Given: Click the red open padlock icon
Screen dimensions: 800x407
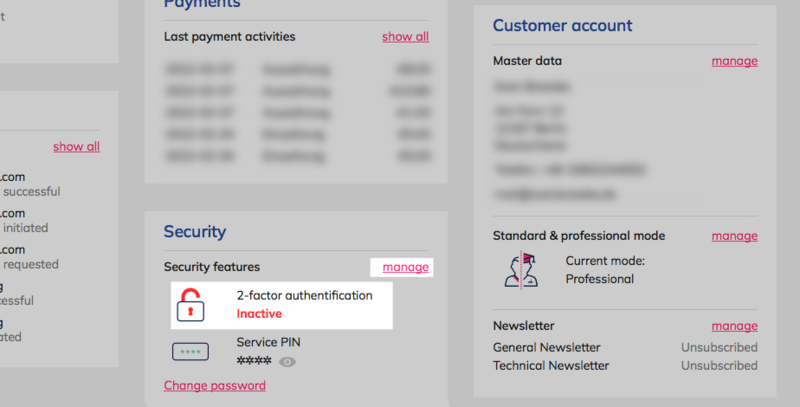Looking at the screenshot, I should tap(191, 305).
